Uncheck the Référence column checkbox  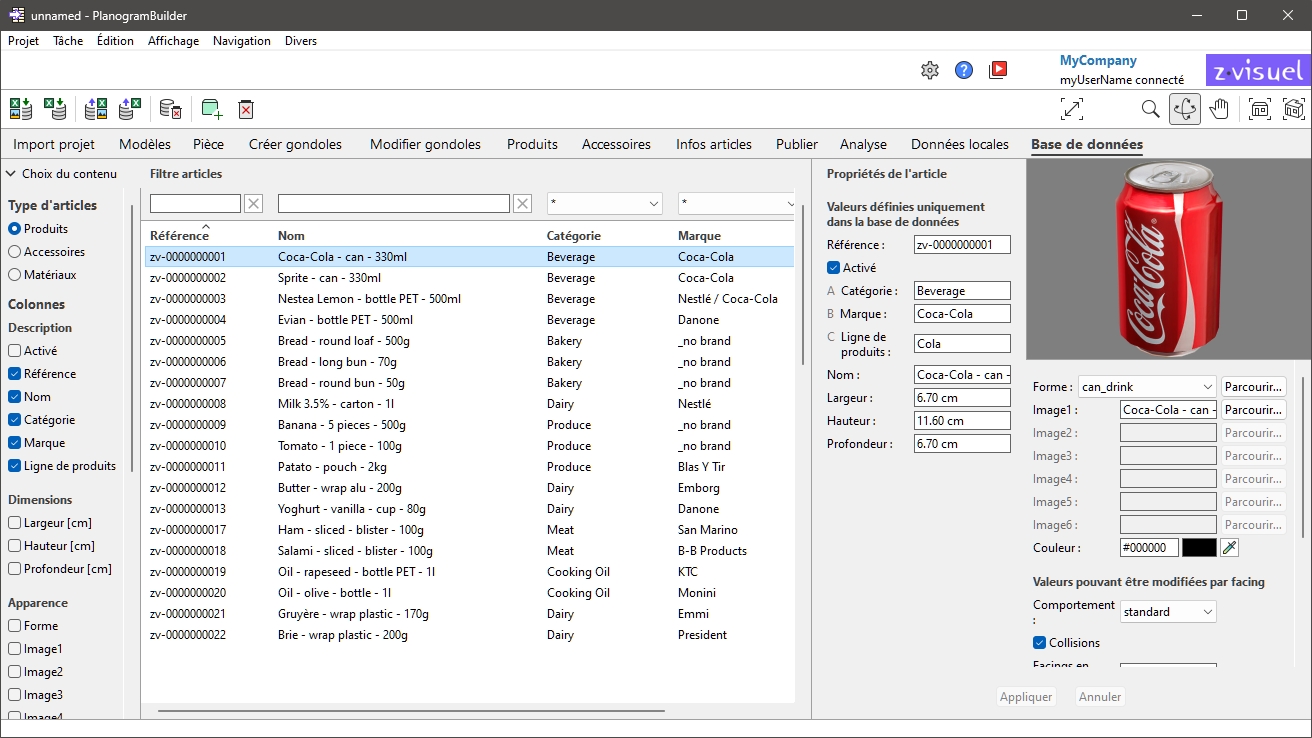pyautogui.click(x=14, y=374)
